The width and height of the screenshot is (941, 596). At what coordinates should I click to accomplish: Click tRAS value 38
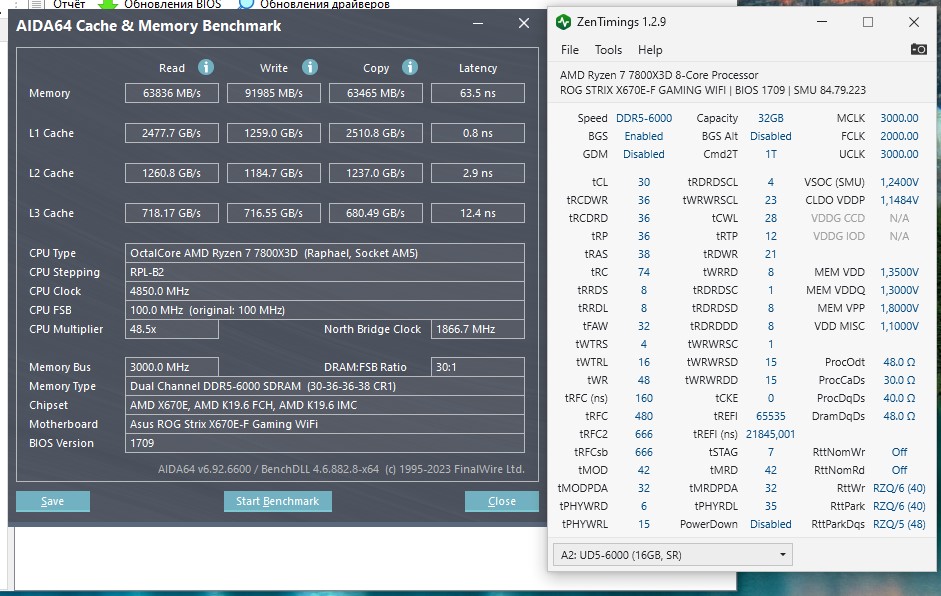pyautogui.click(x=644, y=254)
